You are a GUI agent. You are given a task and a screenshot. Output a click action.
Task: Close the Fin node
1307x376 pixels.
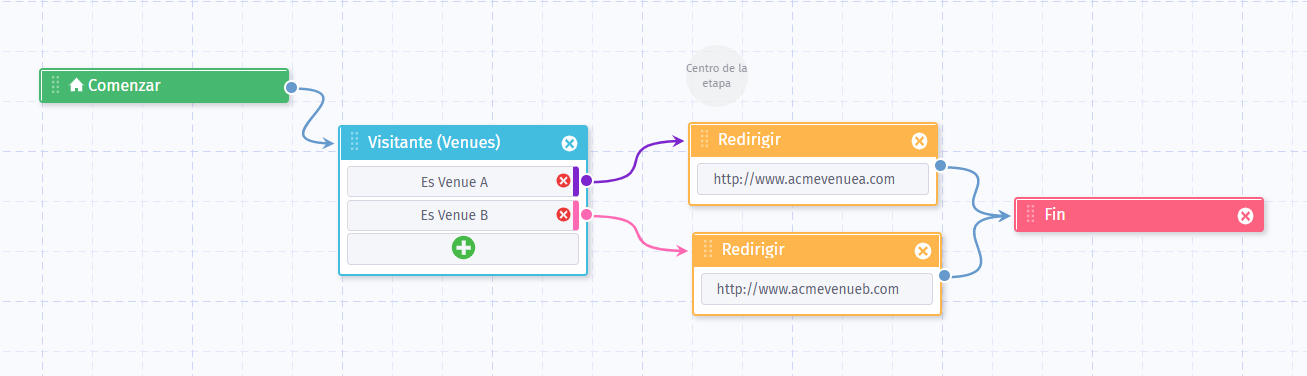(x=1245, y=215)
